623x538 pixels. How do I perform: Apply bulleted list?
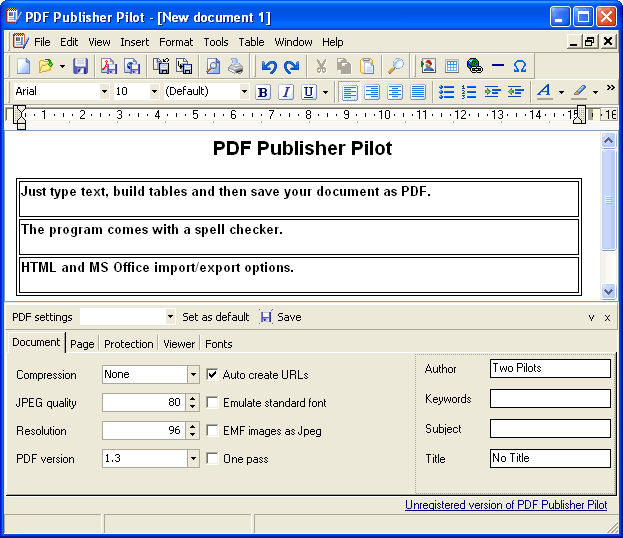[446, 92]
